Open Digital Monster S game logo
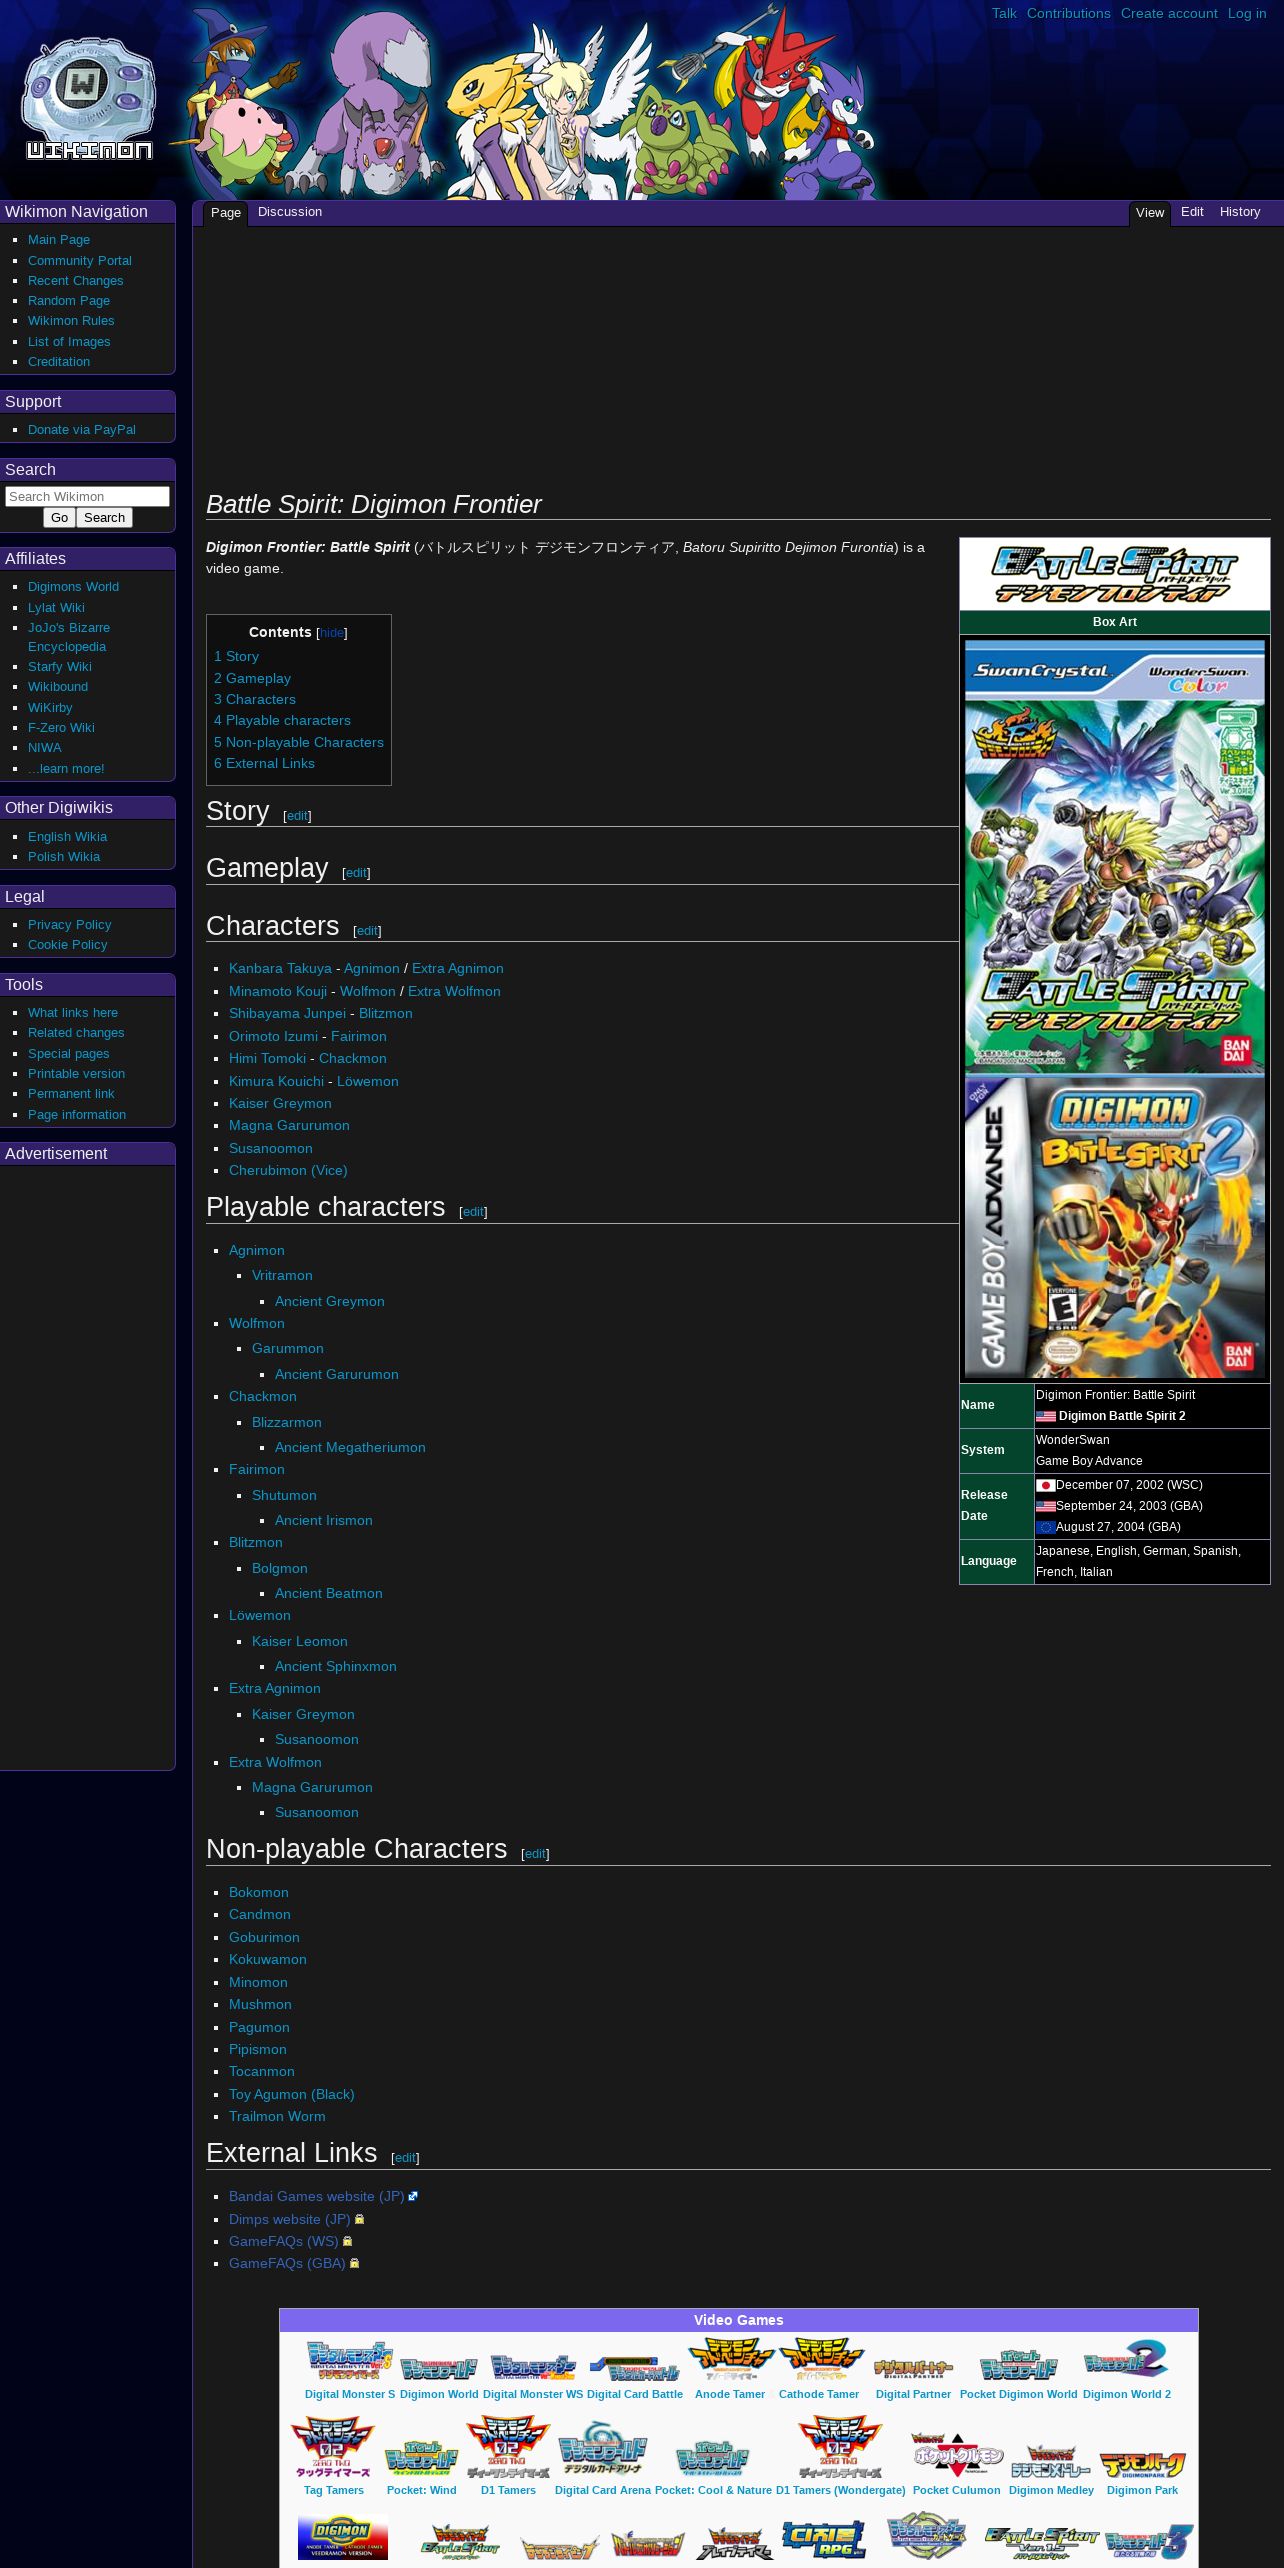 tap(349, 2360)
